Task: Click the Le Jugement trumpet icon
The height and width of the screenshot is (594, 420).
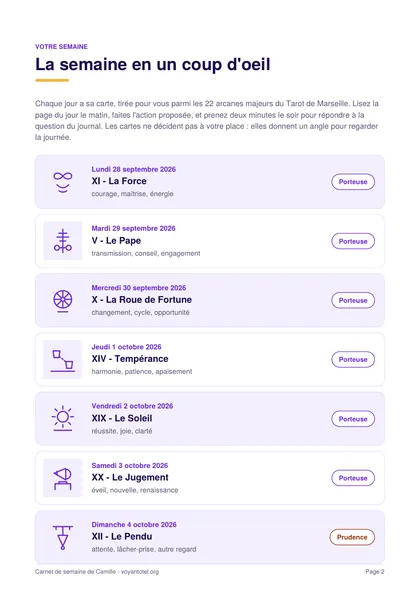Action: pos(62,478)
